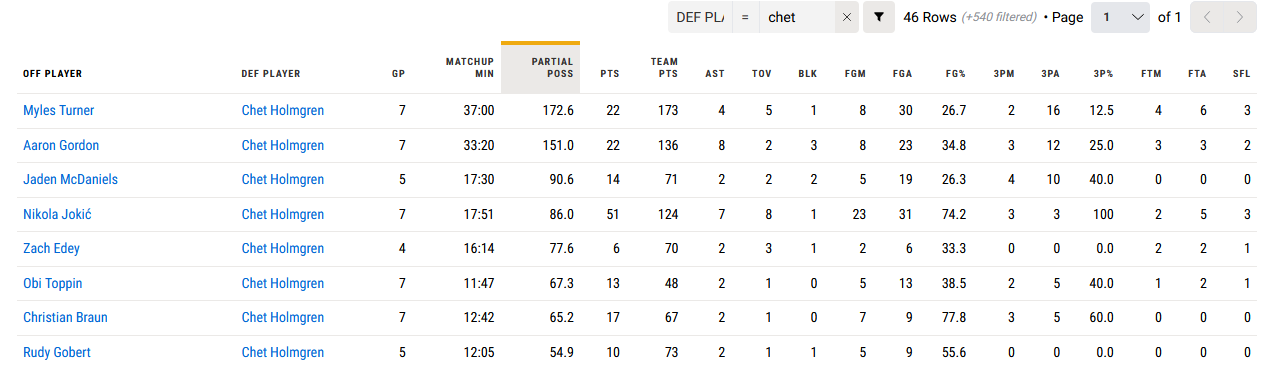The image size is (1272, 368).
Task: Sort table by 3P% column
Action: [x=1103, y=74]
